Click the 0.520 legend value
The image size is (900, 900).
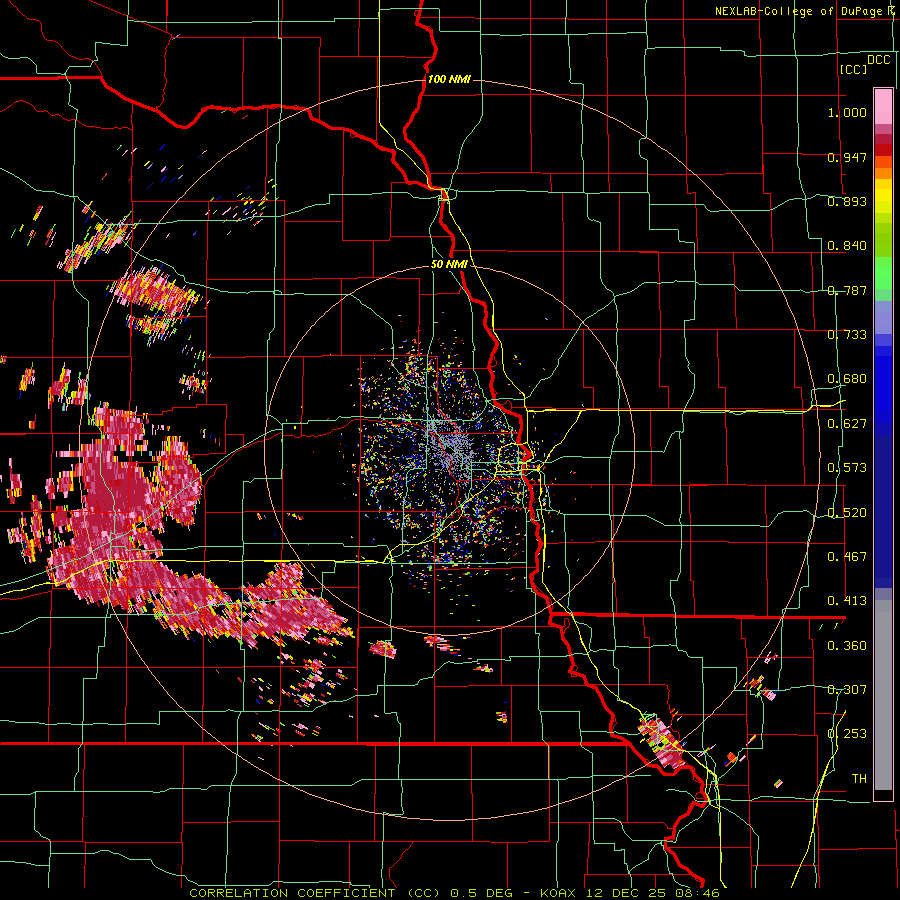click(x=847, y=513)
